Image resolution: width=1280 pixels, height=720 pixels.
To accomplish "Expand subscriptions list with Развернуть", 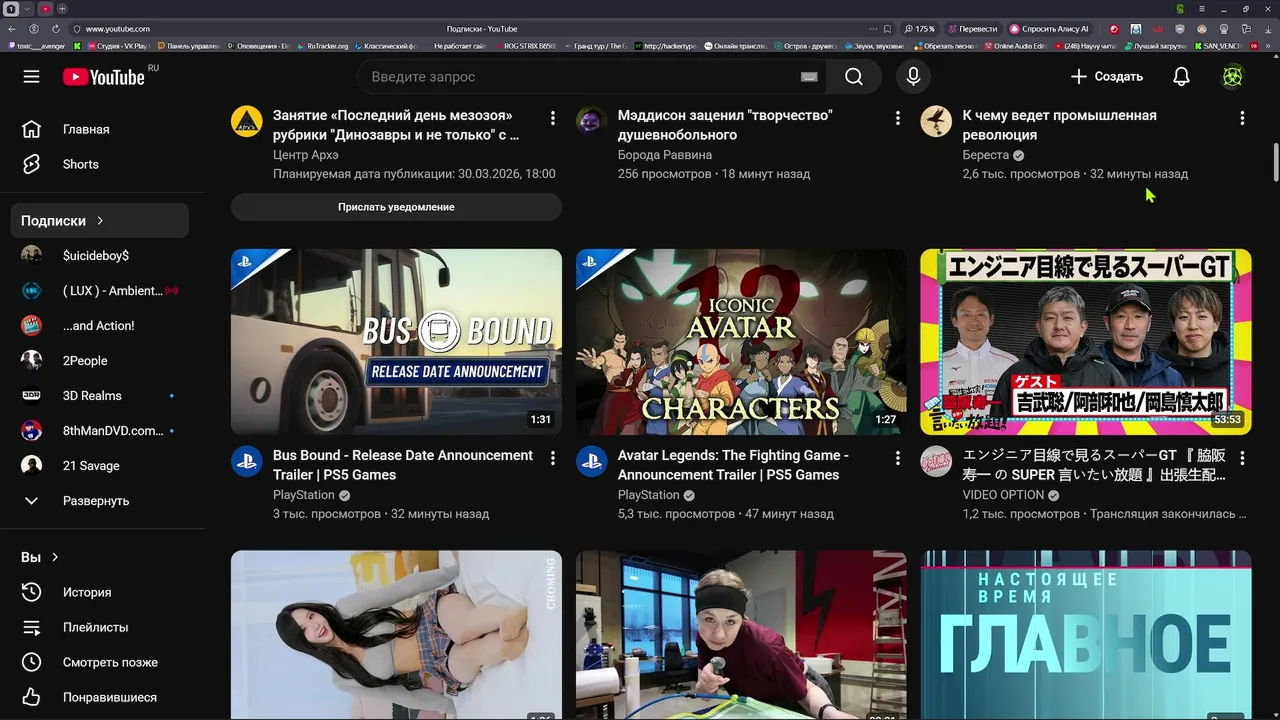I will 100,501.
